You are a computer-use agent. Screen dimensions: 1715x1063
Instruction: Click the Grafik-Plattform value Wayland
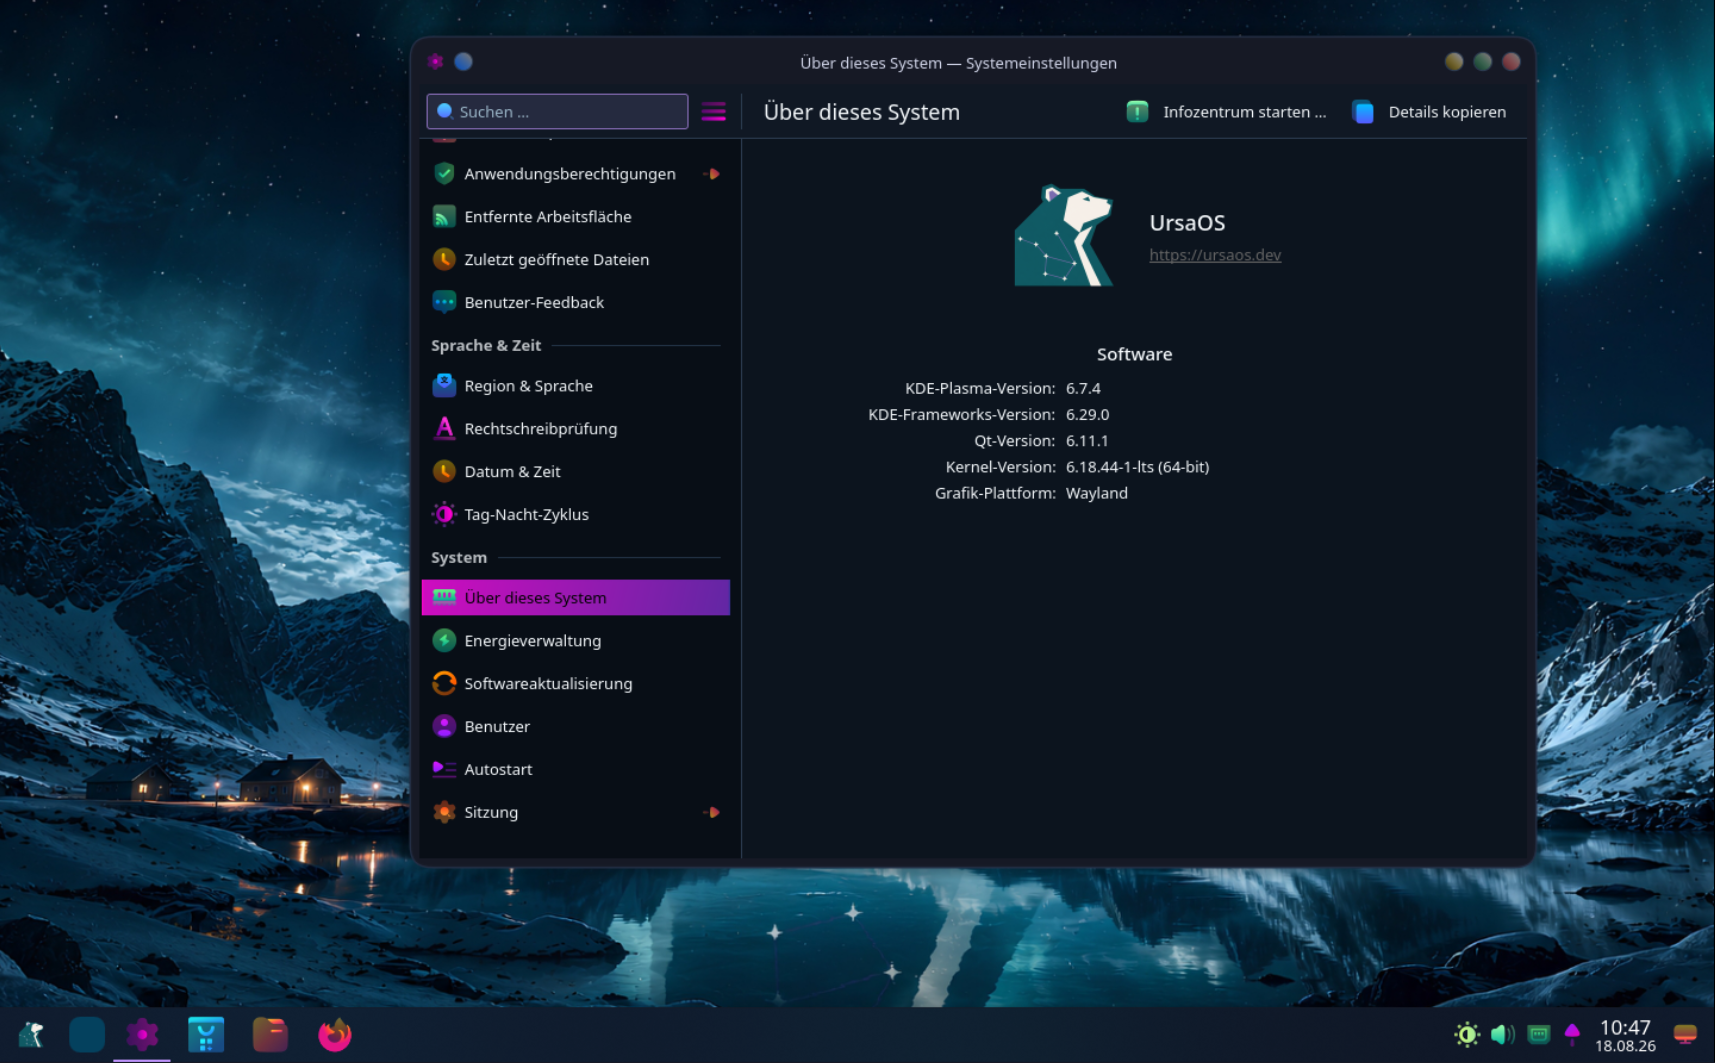coord(1097,493)
